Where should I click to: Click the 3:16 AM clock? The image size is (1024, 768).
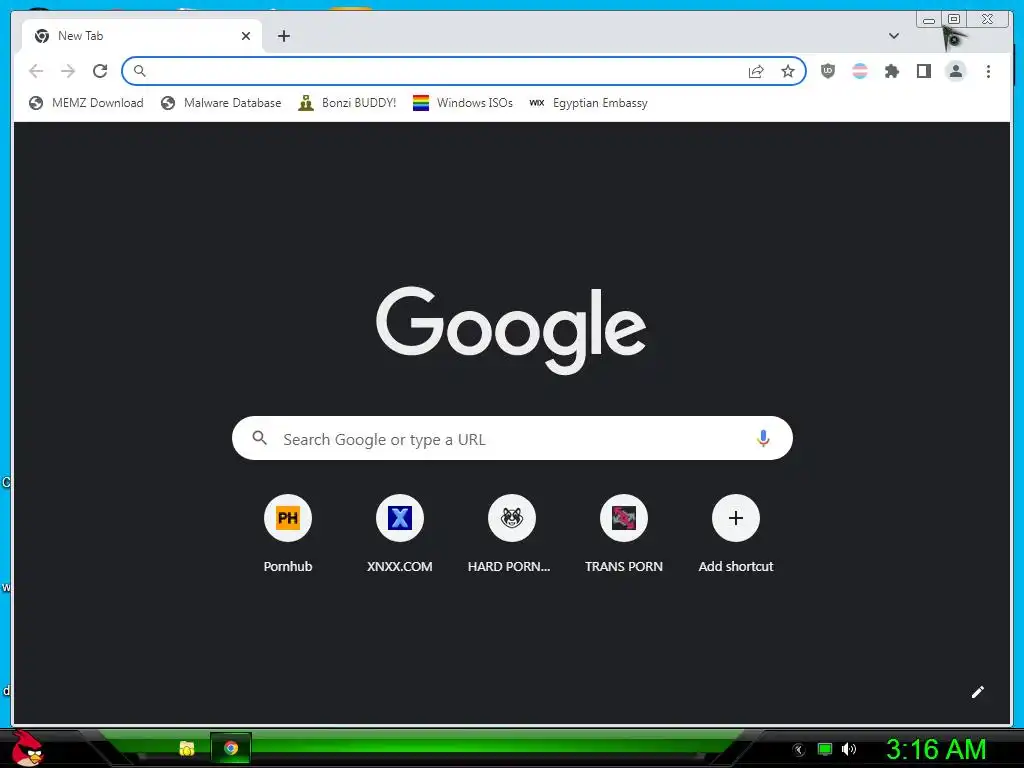[936, 749]
